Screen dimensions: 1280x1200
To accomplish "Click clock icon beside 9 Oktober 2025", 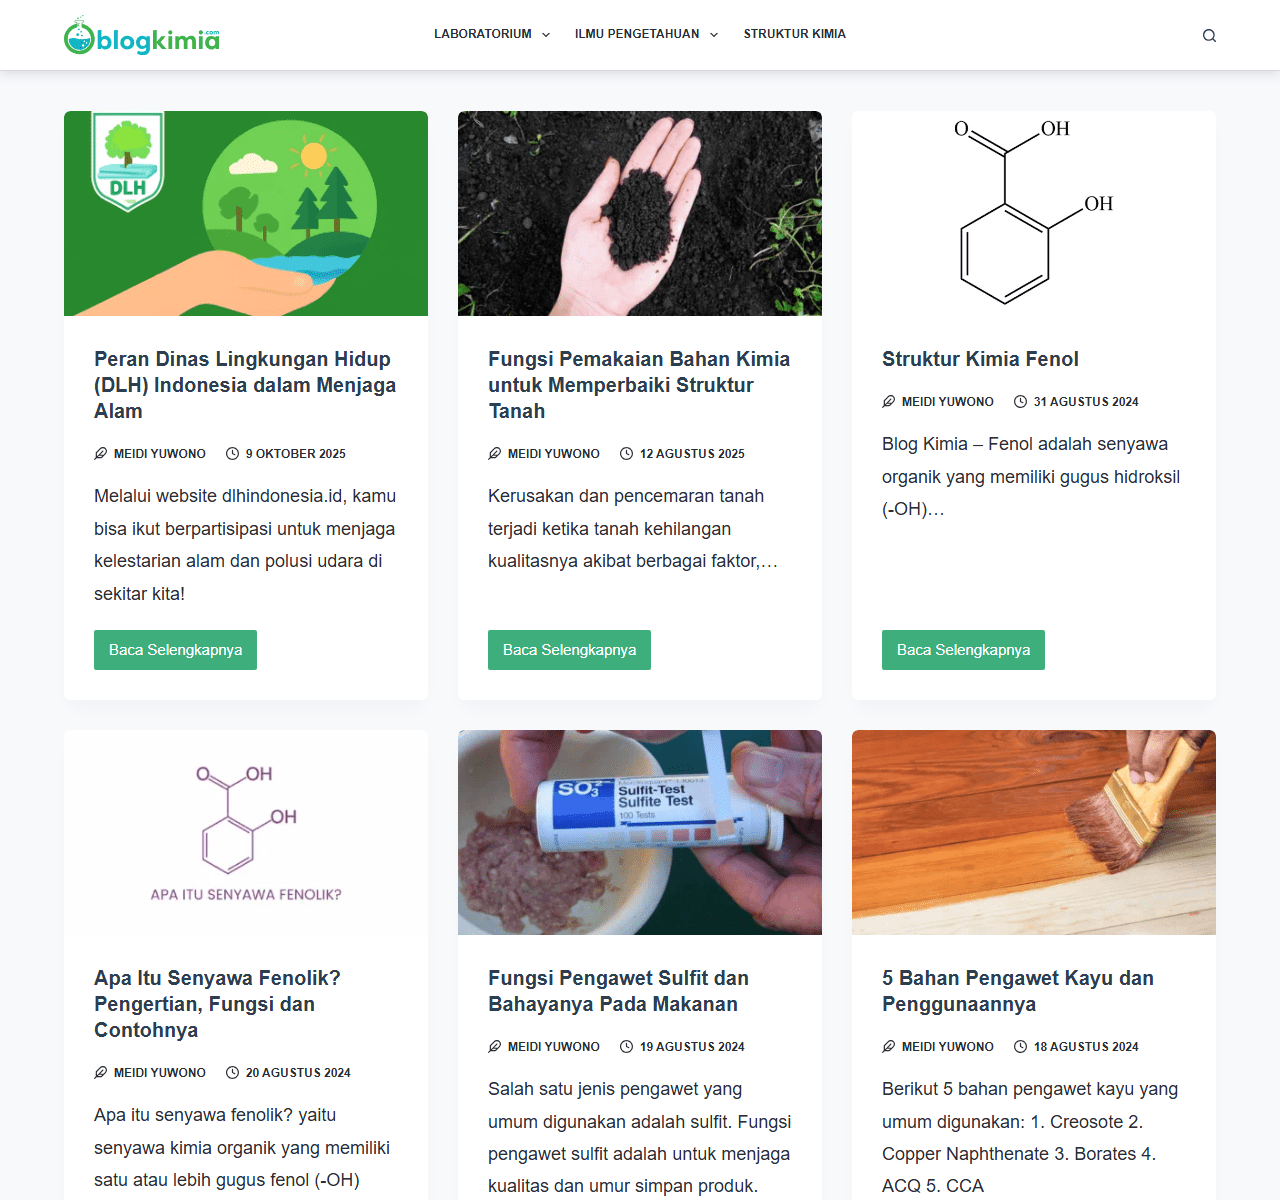I will click(232, 454).
